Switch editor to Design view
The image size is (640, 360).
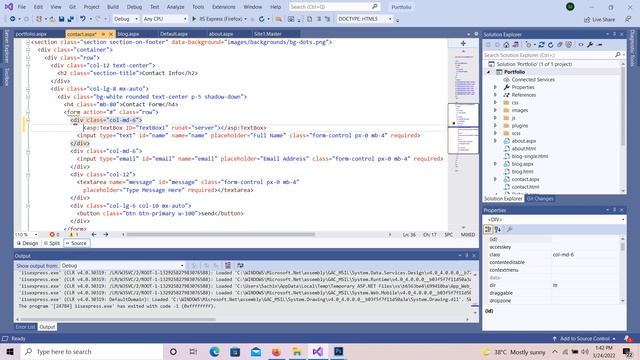[x=27, y=243]
